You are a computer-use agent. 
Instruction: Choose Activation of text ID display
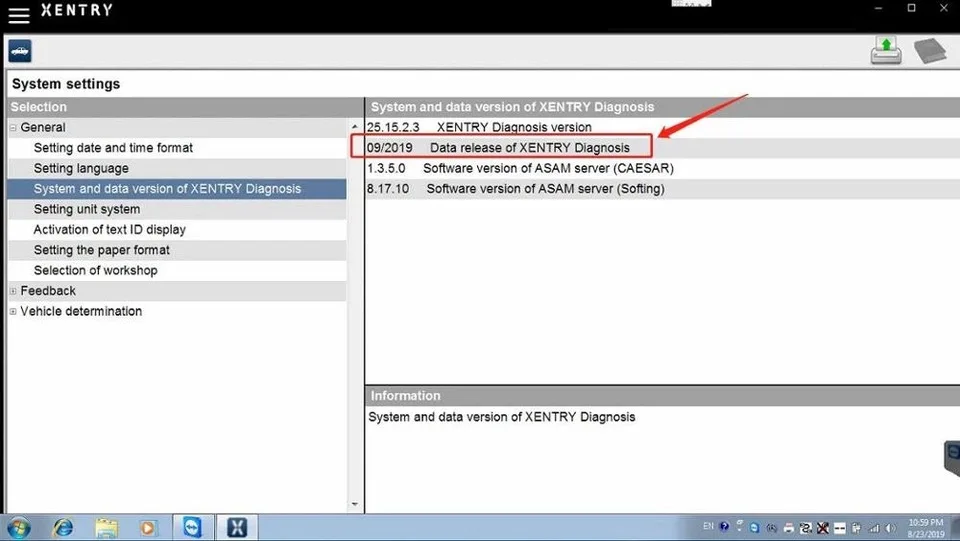pos(110,229)
